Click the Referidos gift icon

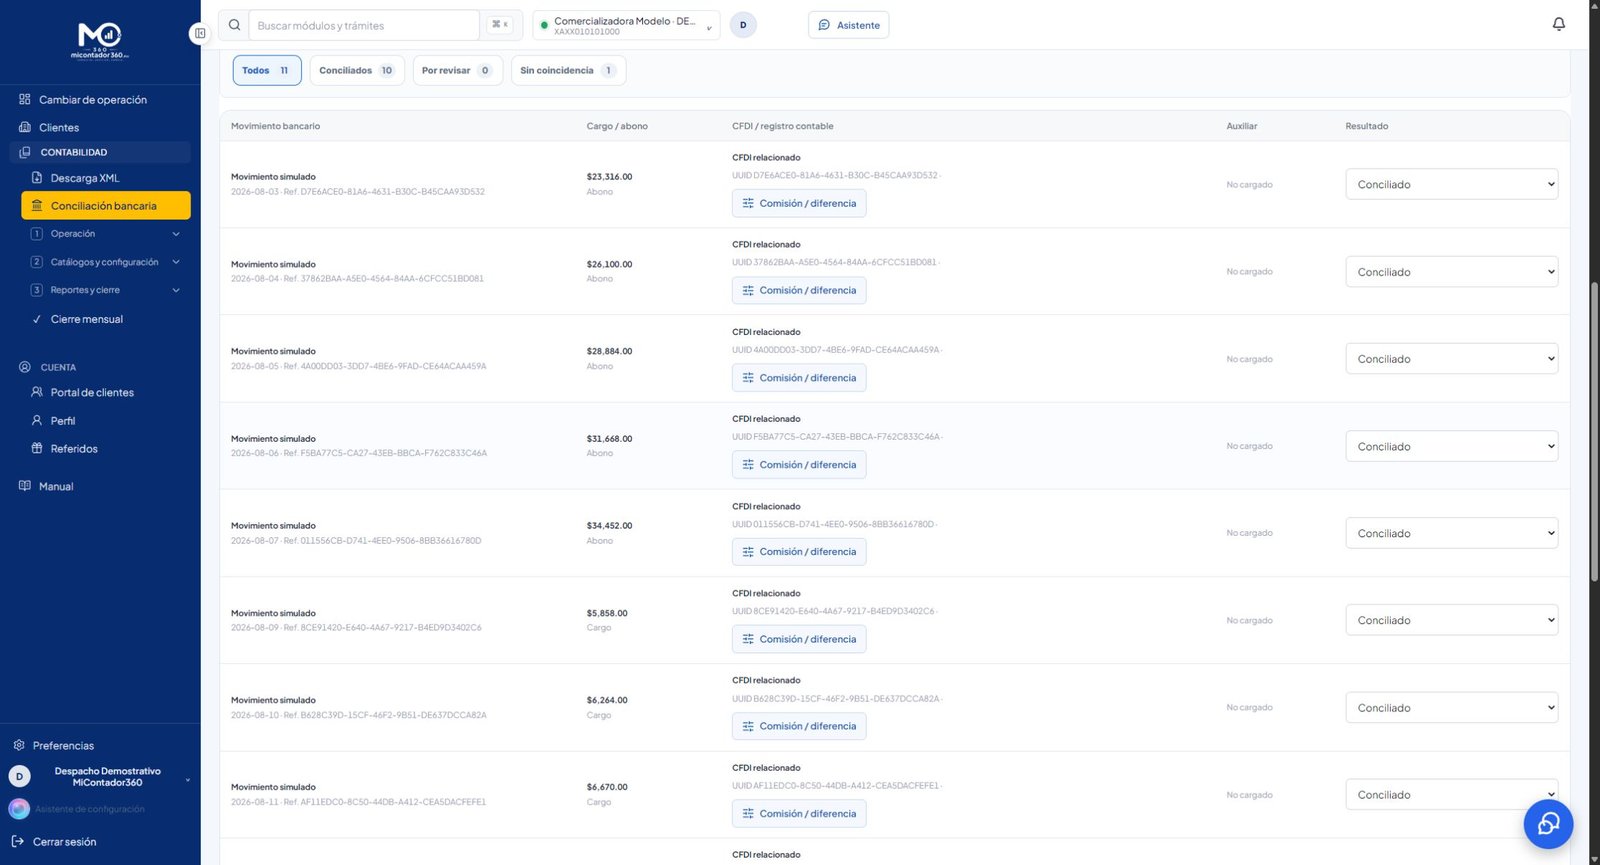point(36,448)
